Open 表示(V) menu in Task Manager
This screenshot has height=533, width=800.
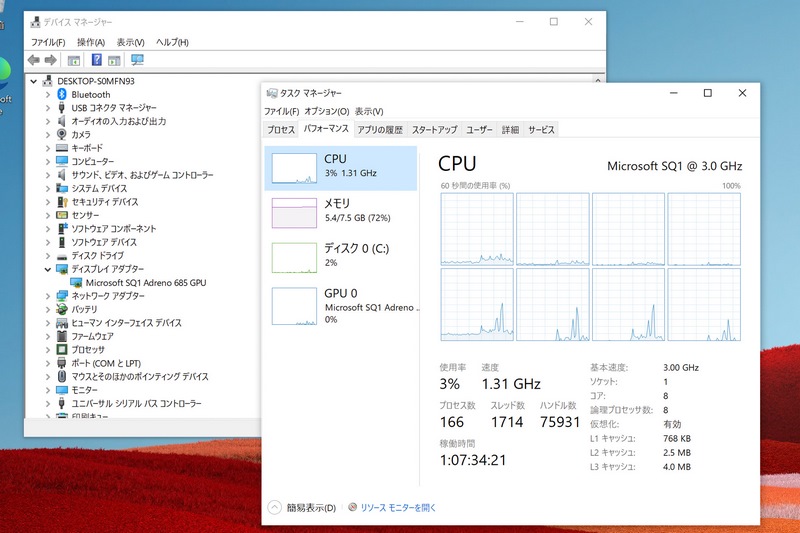point(369,111)
